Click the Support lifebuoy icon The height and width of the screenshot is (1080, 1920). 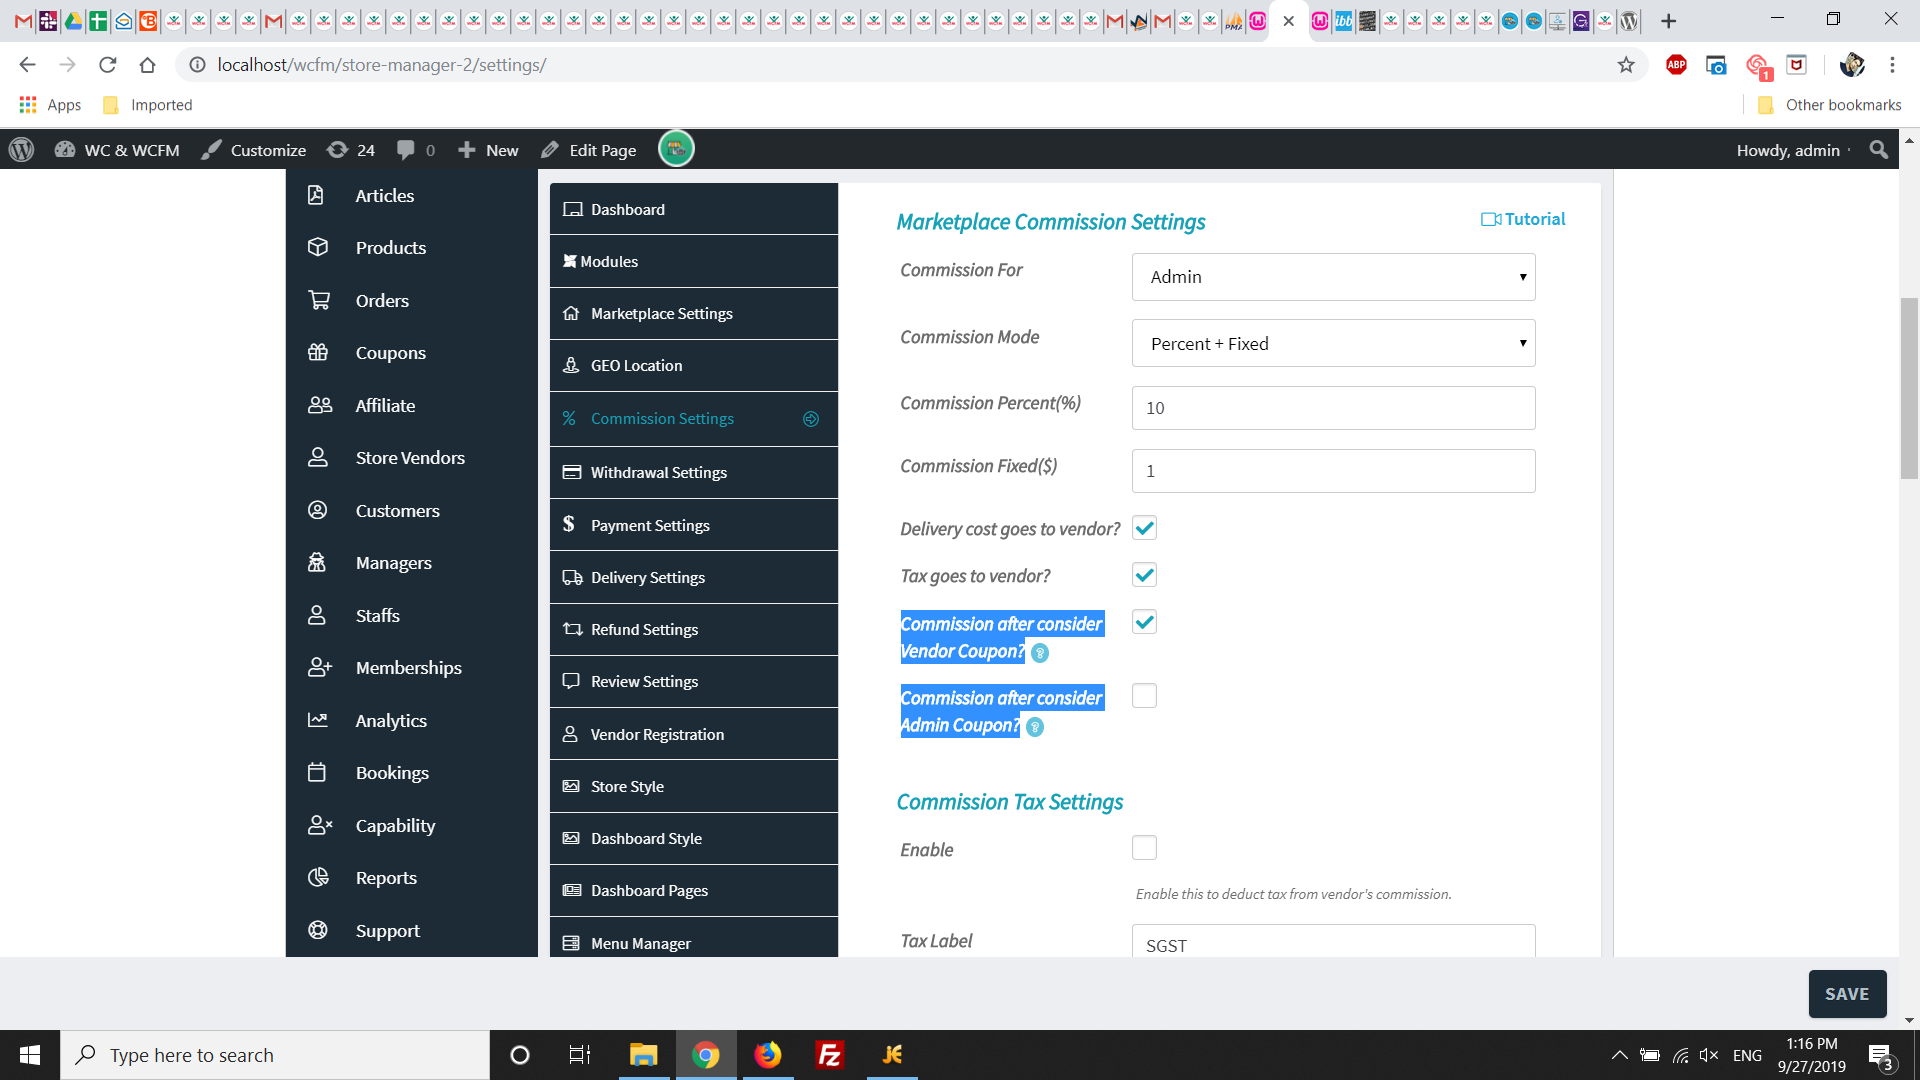click(x=318, y=930)
